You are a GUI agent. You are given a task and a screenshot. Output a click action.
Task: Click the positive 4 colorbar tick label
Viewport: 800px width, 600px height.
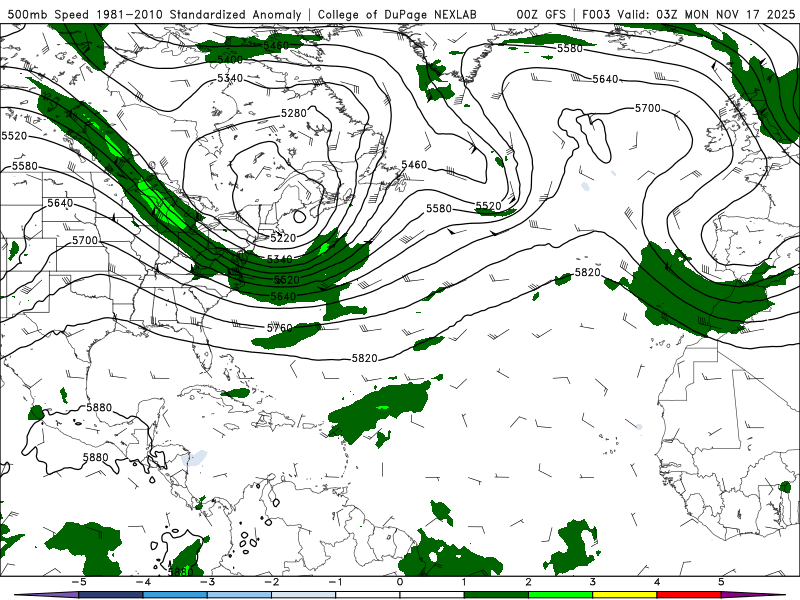coord(657,582)
